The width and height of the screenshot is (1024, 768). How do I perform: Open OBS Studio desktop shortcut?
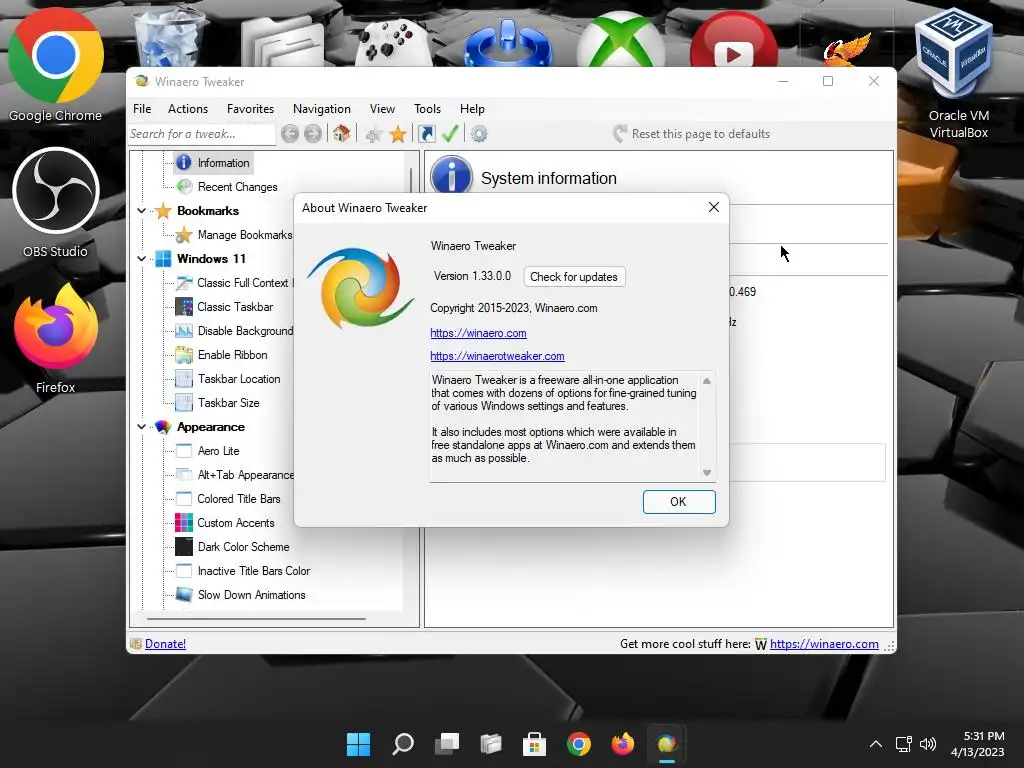pos(56,202)
